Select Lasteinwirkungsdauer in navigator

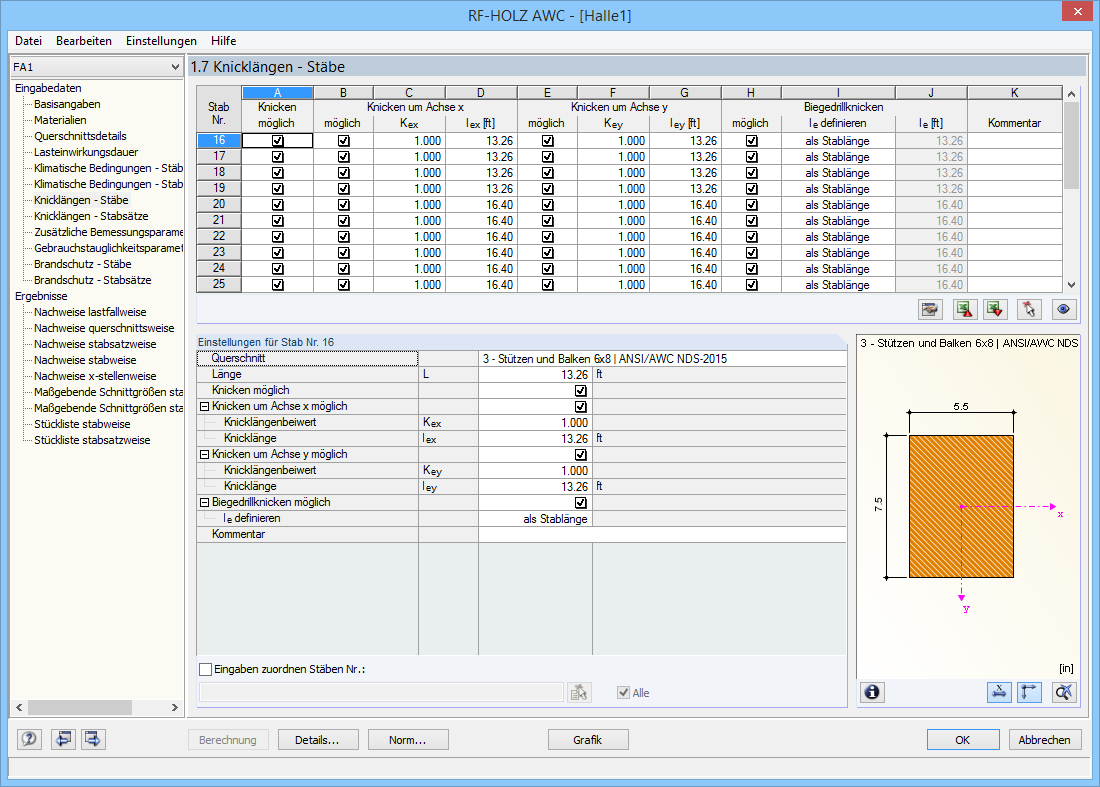tap(86, 152)
